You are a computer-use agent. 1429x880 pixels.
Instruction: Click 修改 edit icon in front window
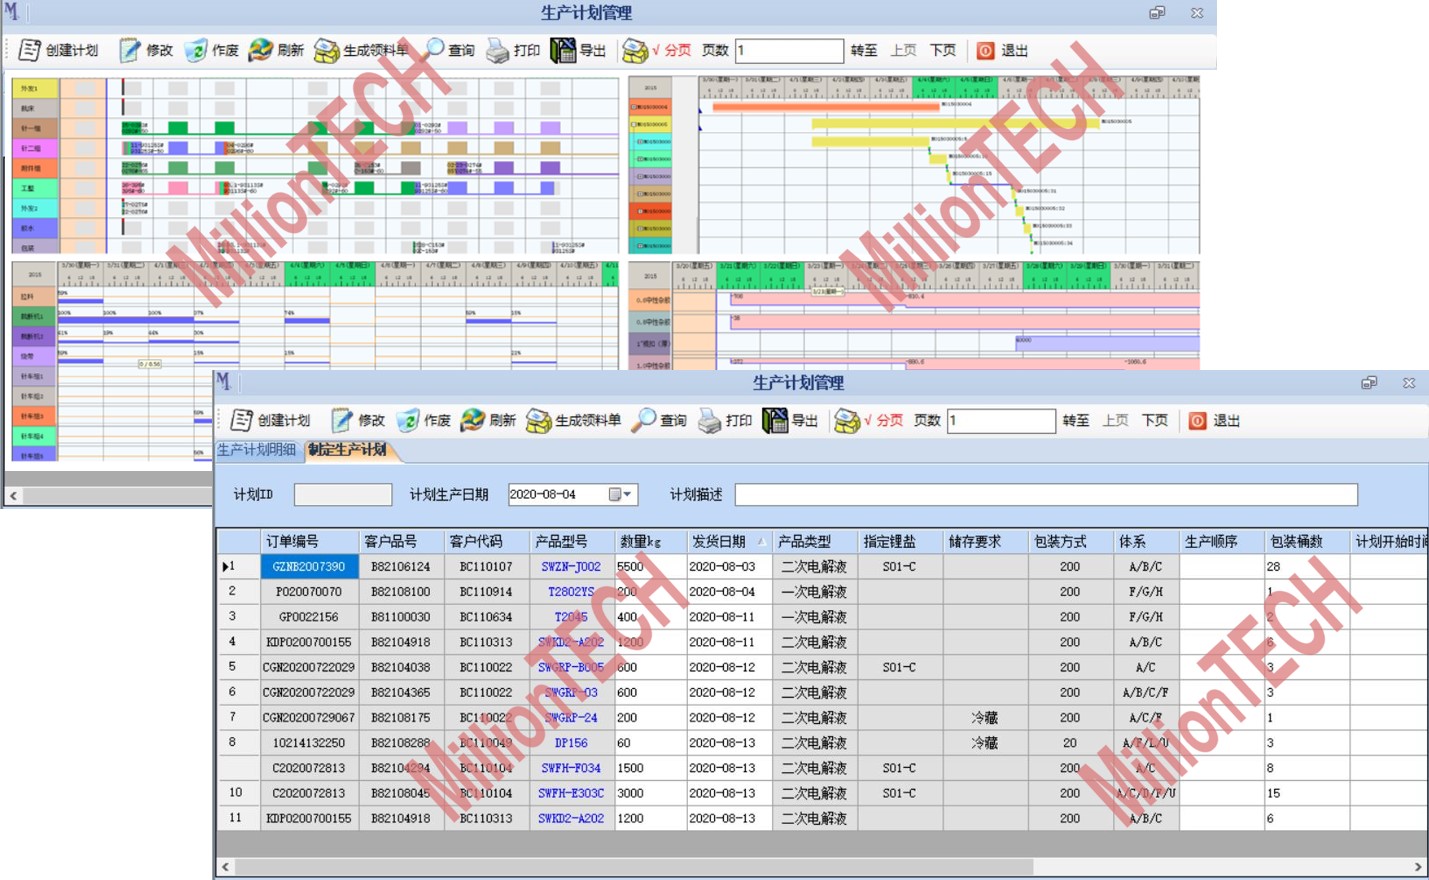coord(342,420)
